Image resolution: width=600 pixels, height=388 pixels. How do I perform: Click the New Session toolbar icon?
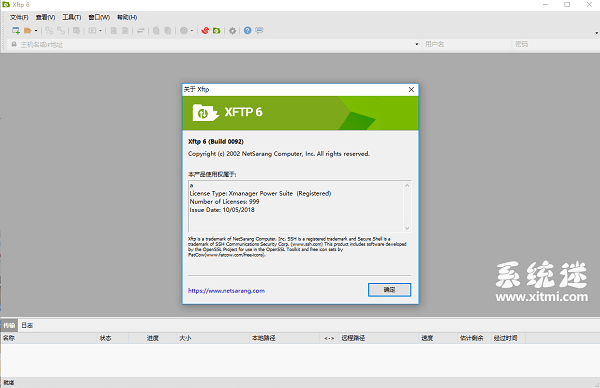[16, 31]
